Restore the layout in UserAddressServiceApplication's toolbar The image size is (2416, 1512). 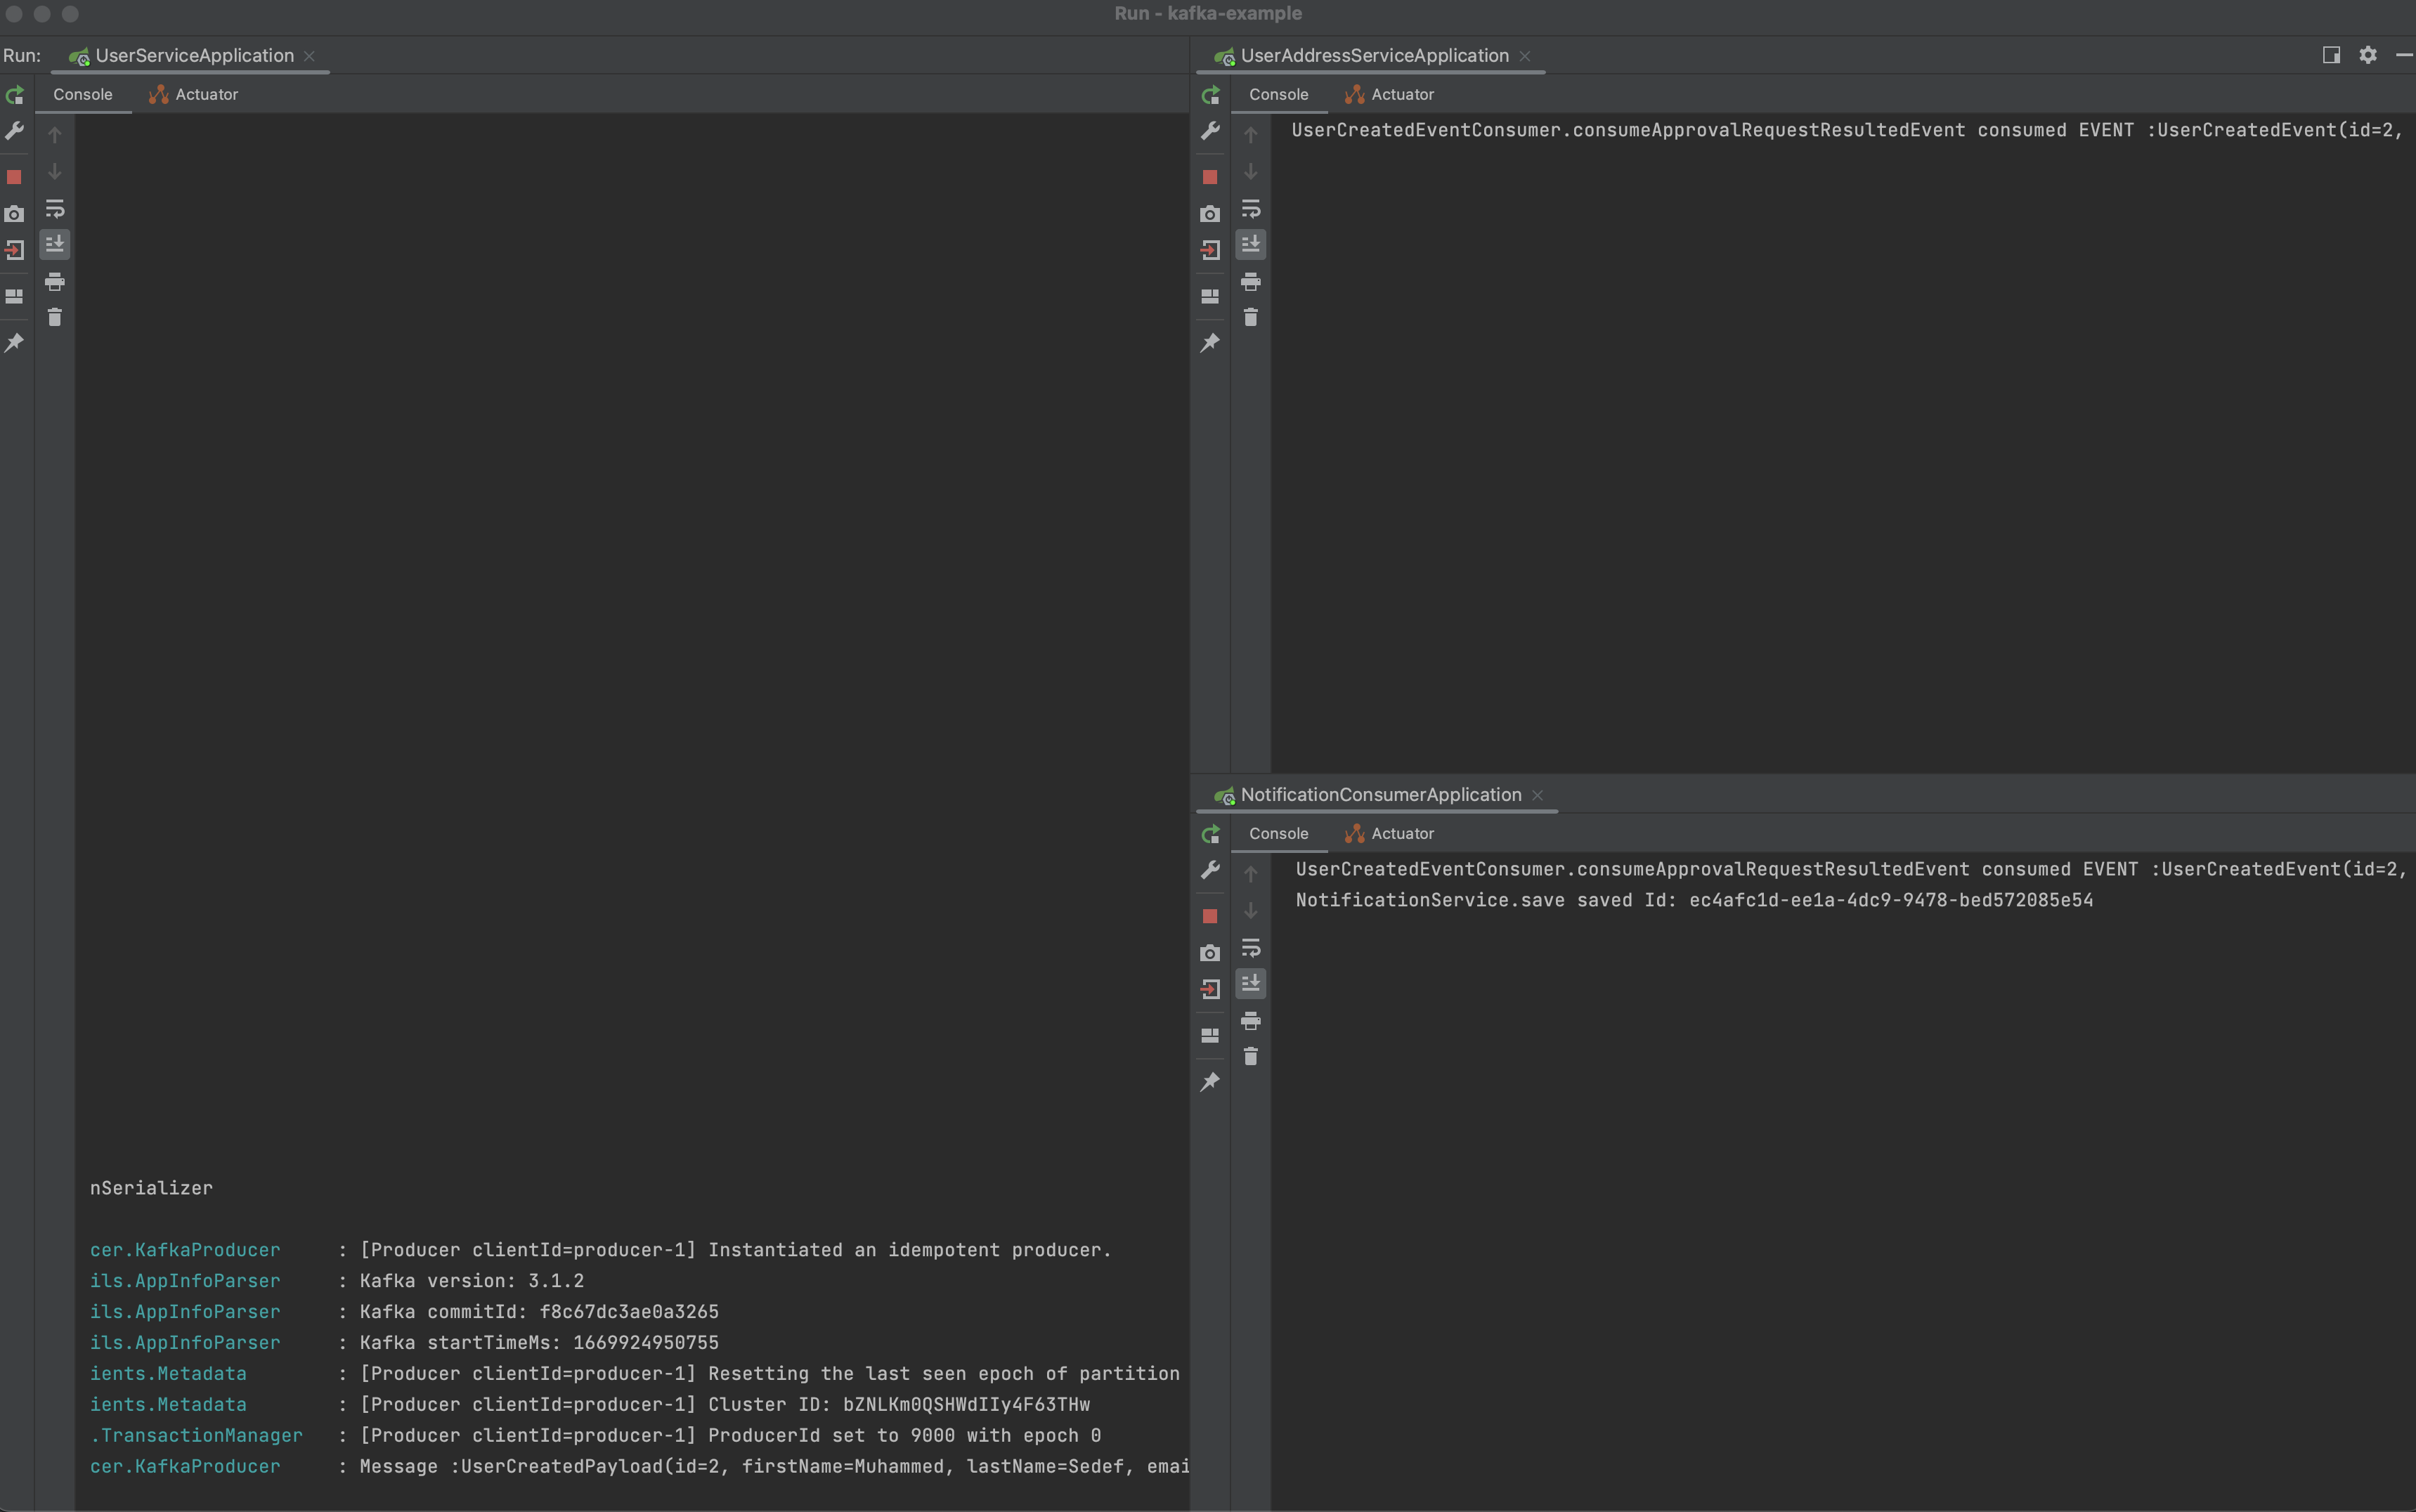pos(1210,296)
